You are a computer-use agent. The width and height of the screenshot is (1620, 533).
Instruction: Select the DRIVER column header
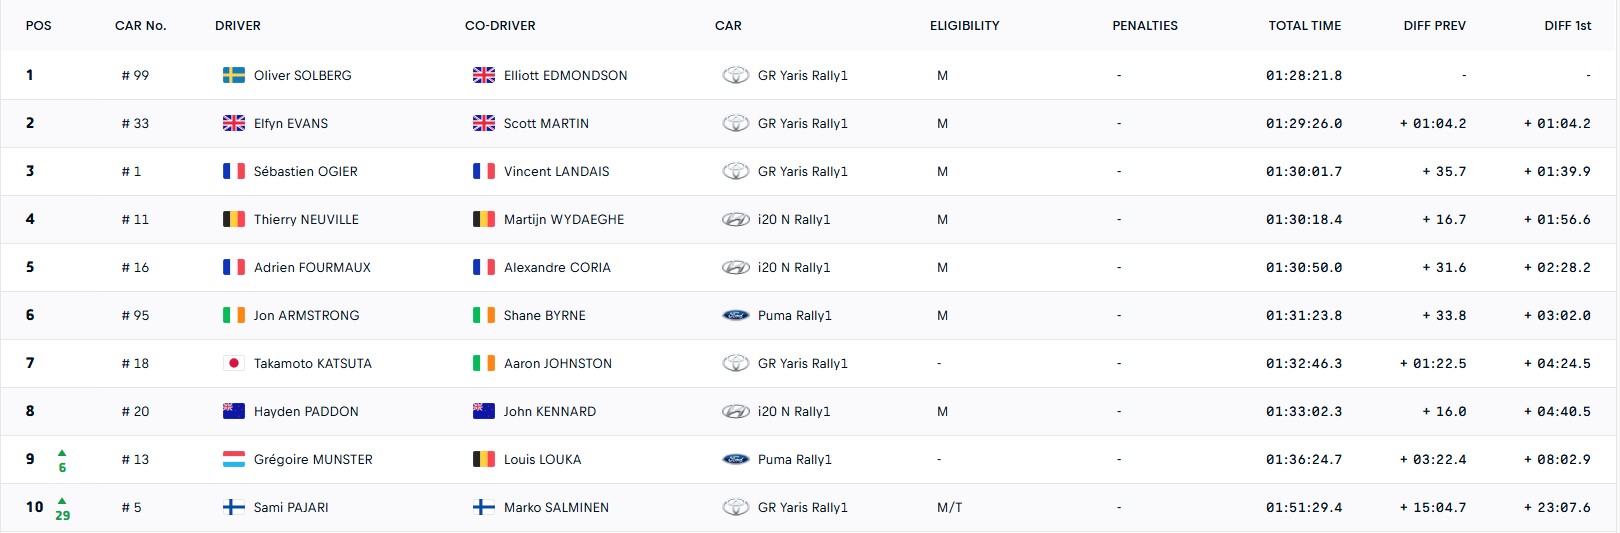tap(238, 25)
